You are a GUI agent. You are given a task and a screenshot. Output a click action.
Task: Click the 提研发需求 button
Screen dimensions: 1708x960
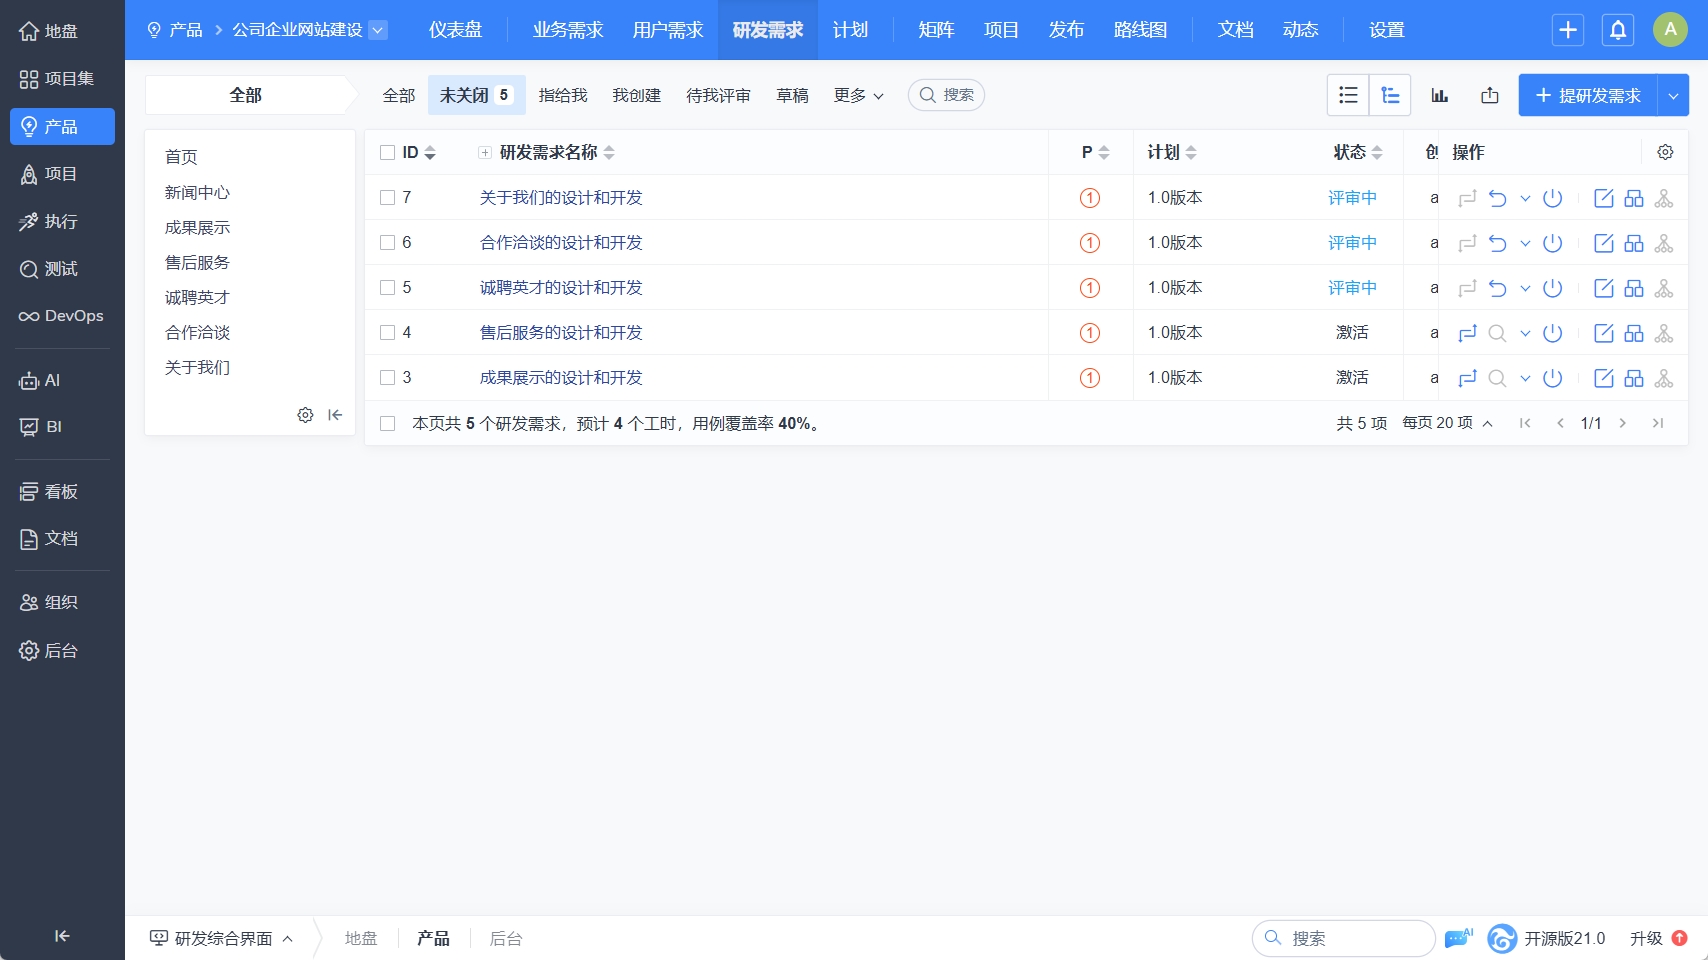pyautogui.click(x=1587, y=95)
